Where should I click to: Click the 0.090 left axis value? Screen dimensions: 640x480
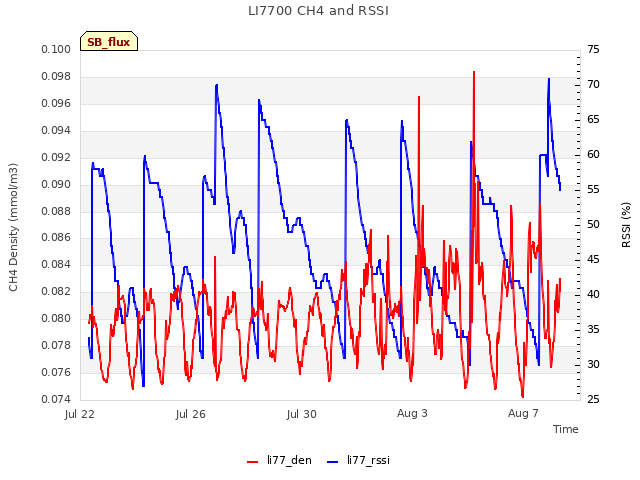tap(56, 184)
